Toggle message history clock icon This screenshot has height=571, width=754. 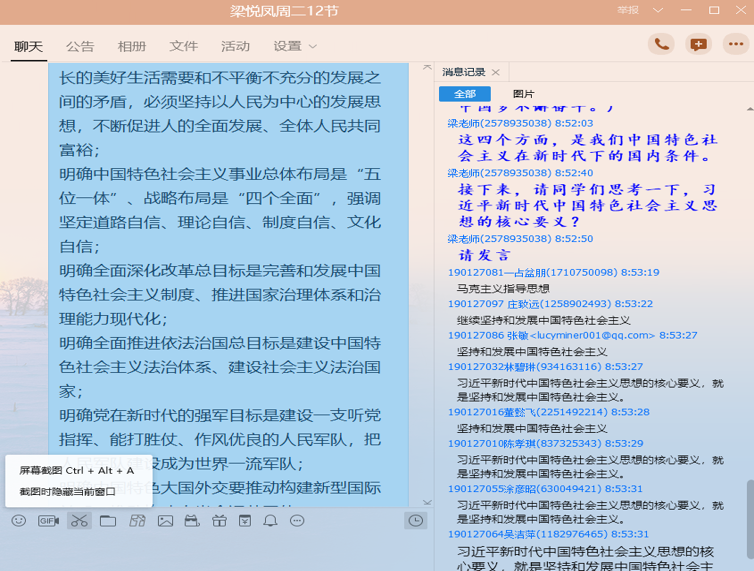click(x=415, y=521)
